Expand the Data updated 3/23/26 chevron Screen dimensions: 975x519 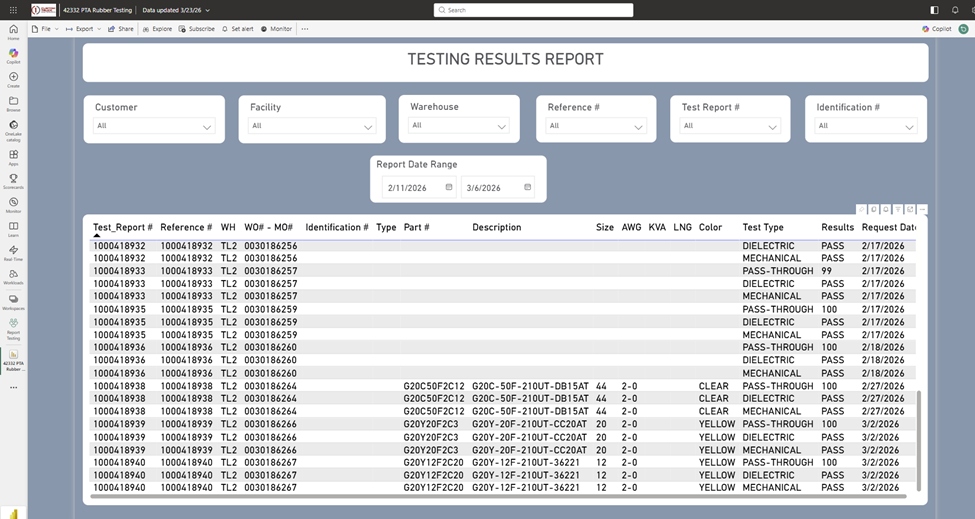(208, 10)
